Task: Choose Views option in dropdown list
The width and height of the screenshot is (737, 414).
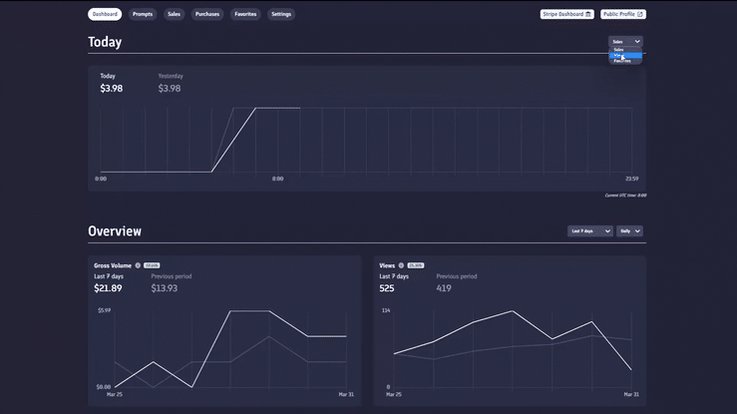Action: 626,55
